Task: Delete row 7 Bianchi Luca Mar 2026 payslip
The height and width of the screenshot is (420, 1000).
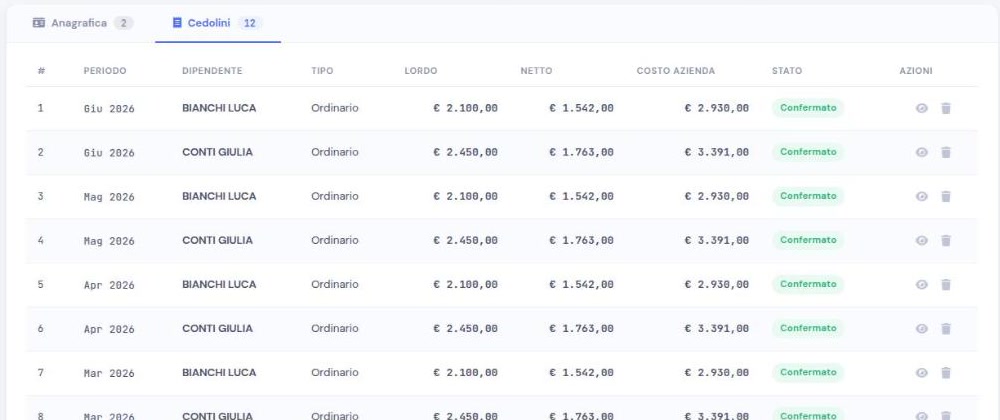Action: [x=946, y=372]
